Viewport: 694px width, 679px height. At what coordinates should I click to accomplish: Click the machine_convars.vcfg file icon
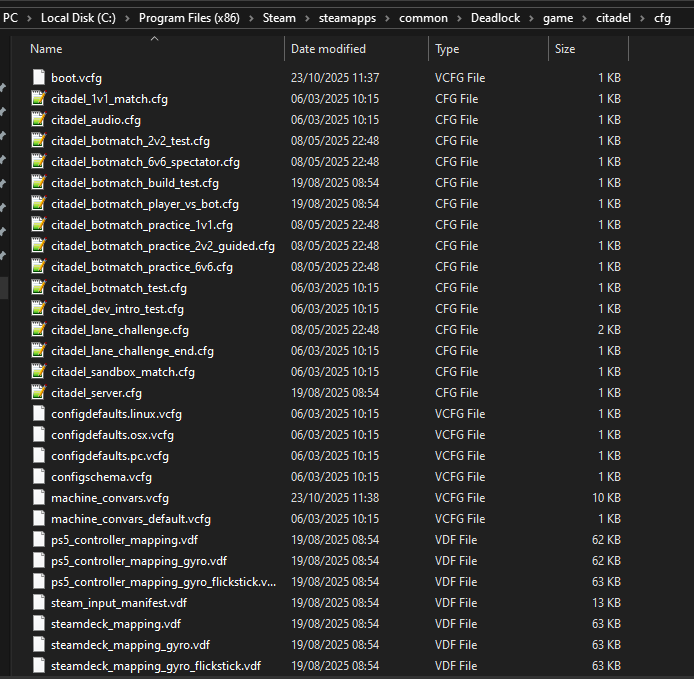(x=39, y=498)
